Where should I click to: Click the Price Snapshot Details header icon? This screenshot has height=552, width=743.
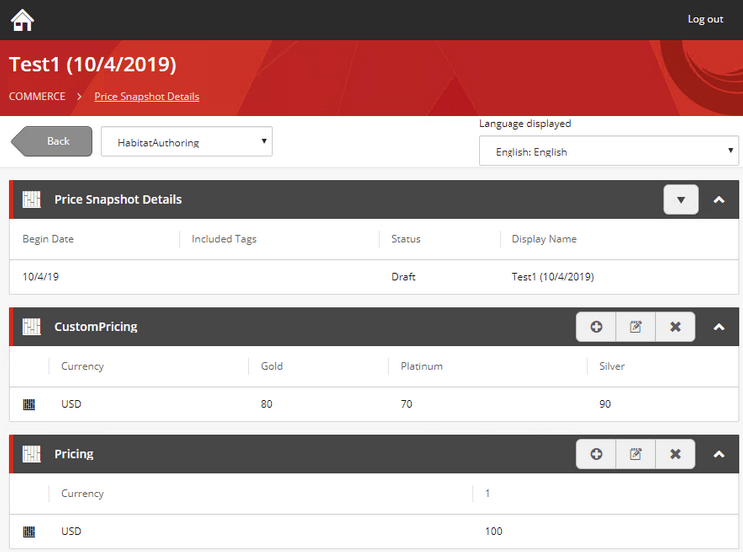tap(32, 199)
